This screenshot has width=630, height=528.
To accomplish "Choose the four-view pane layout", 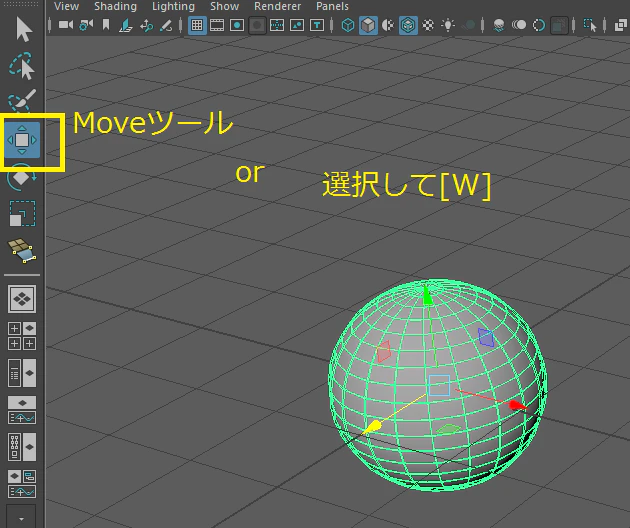I will click(22, 336).
